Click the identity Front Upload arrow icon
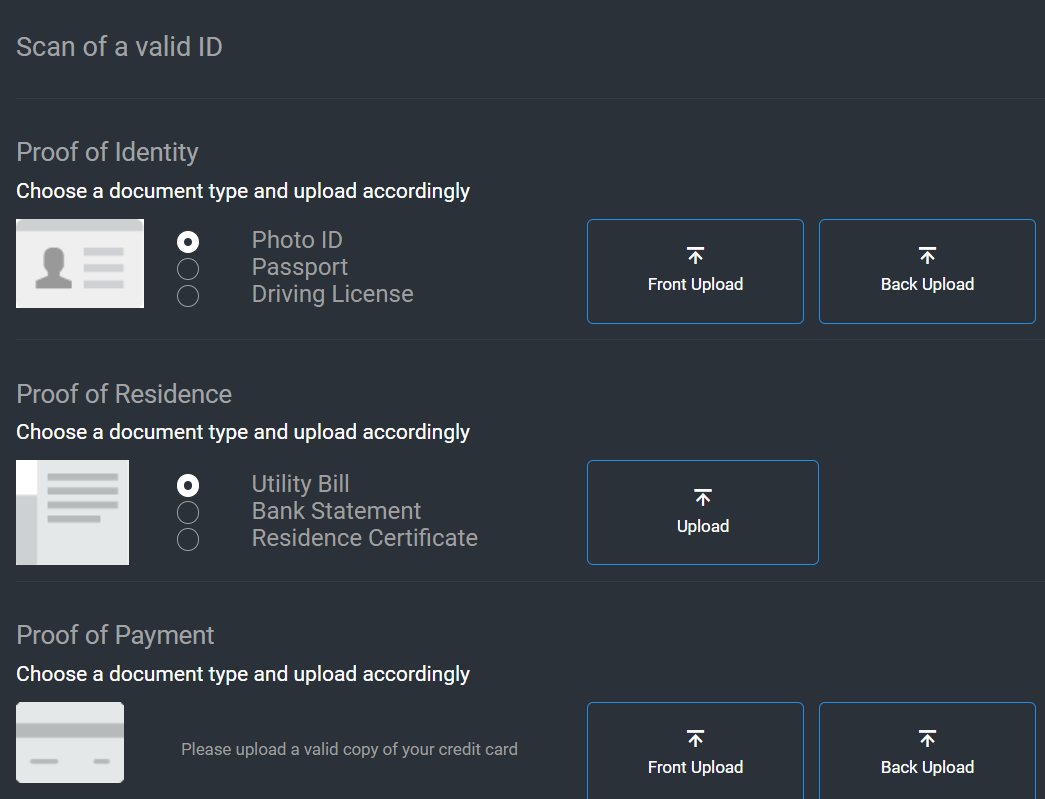This screenshot has height=799, width=1045. click(x=695, y=256)
